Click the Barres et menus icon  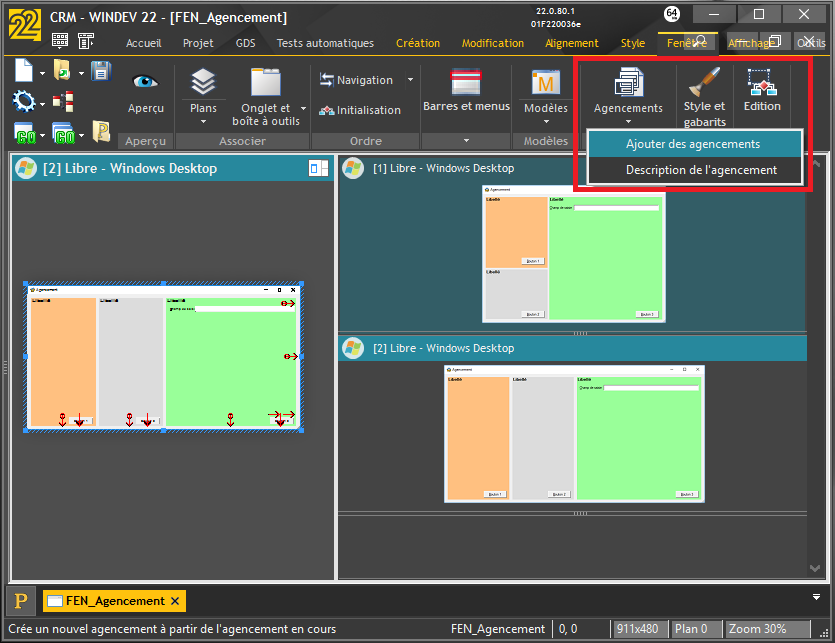(466, 82)
